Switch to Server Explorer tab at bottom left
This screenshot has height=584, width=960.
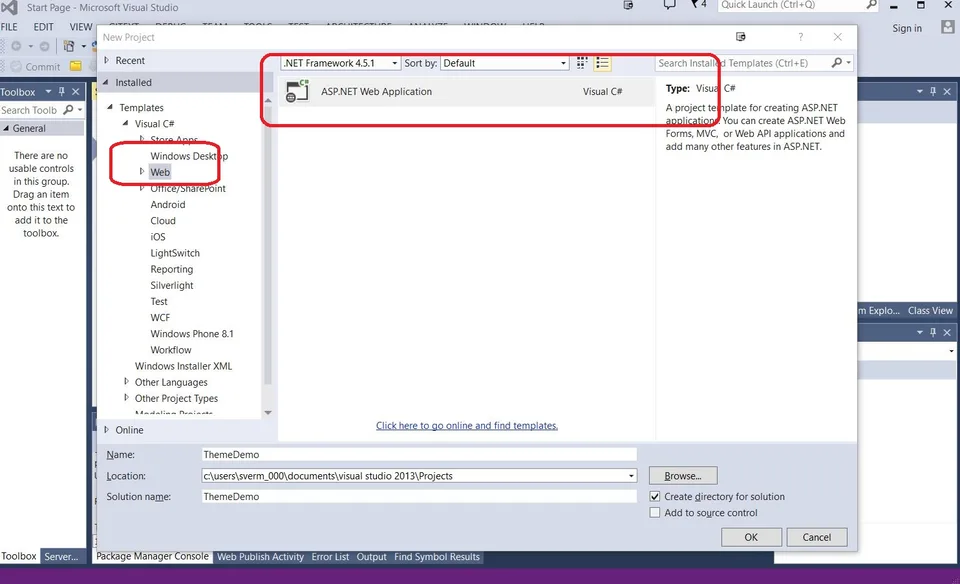[61, 556]
